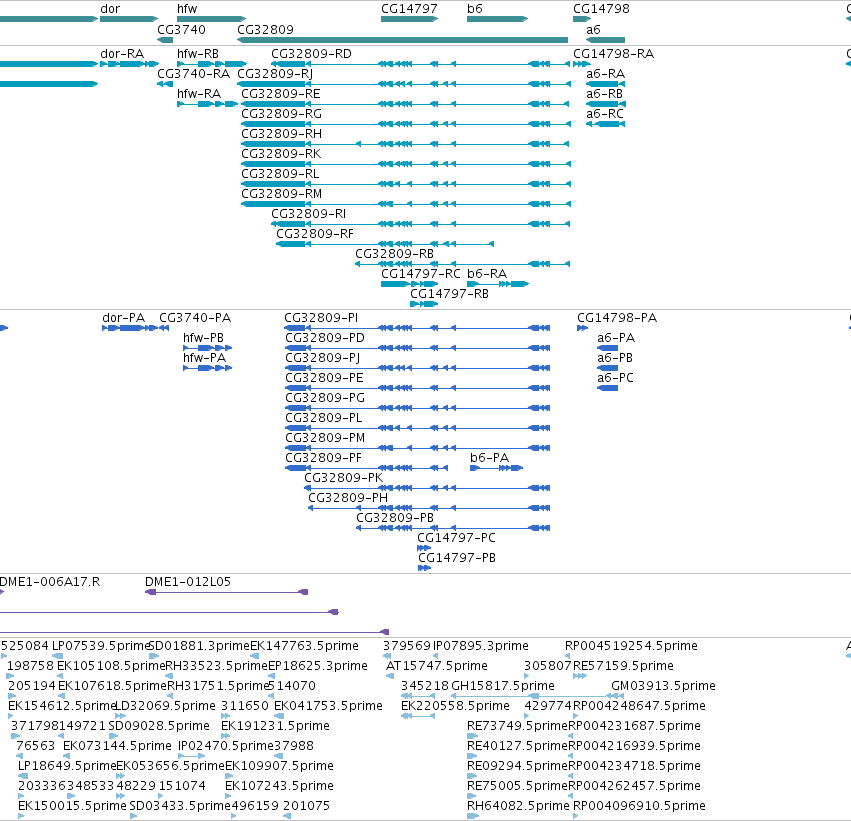
Task: Select the hfw gene label
Action: pos(187,9)
